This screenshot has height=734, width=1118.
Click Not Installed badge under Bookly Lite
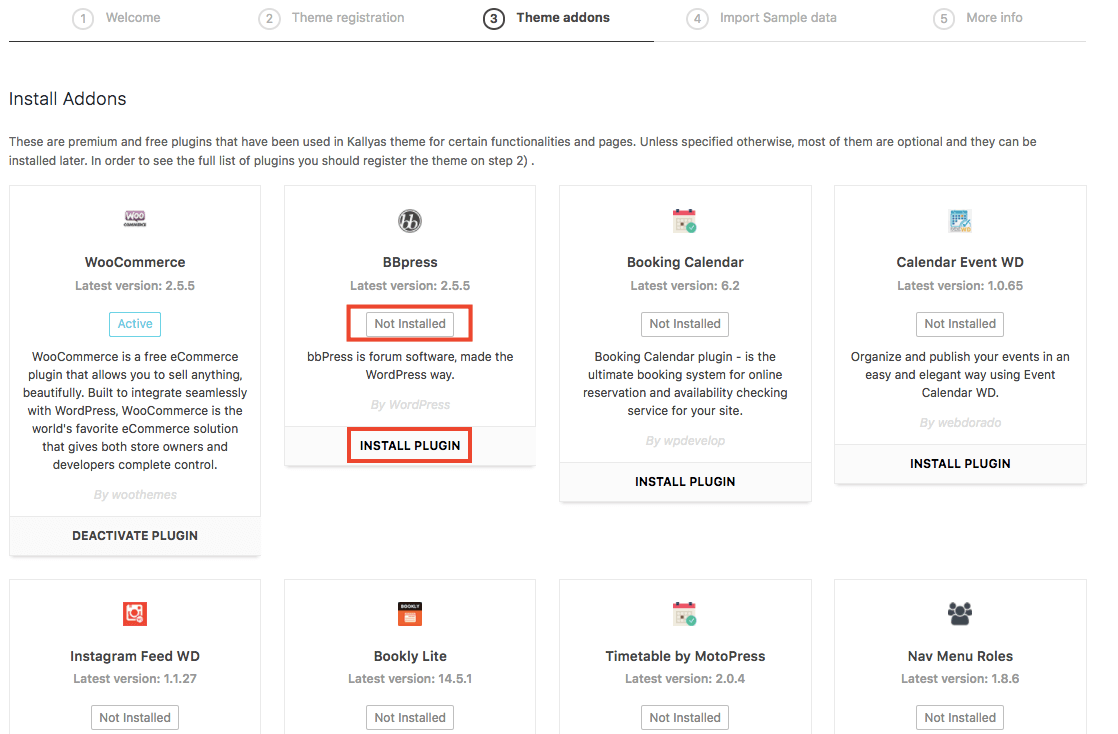pyautogui.click(x=410, y=718)
